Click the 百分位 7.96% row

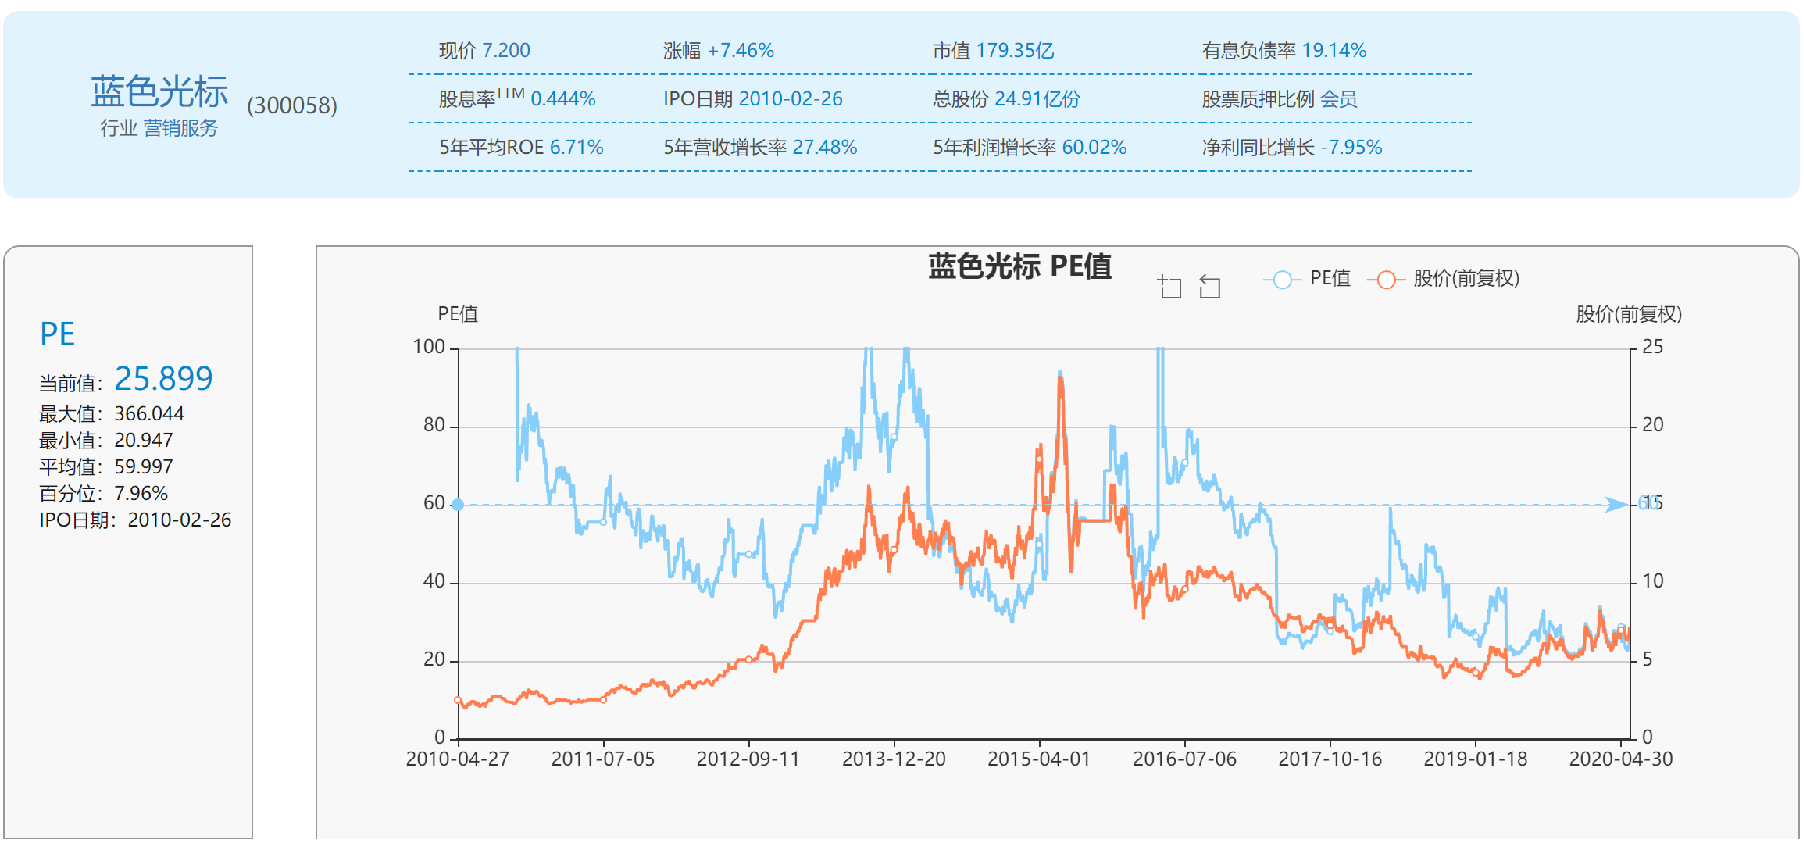pyautogui.click(x=103, y=494)
